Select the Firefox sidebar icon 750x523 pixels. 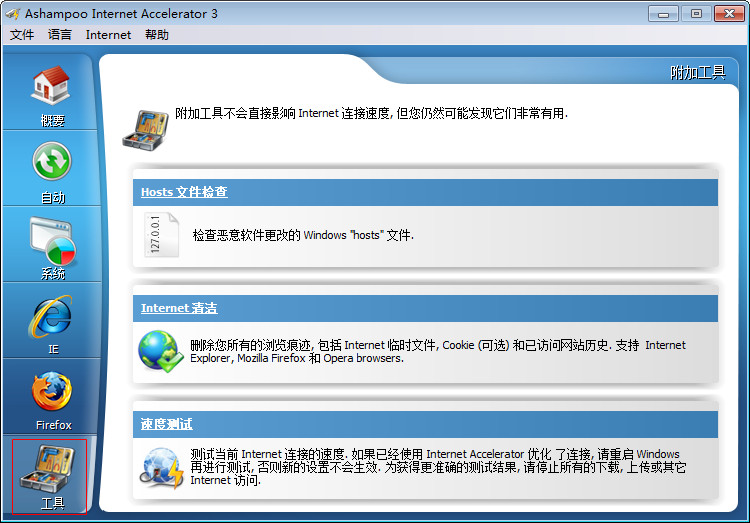tap(52, 391)
